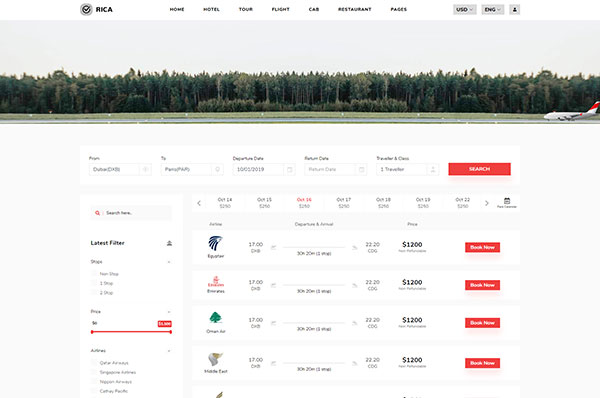Check the Qatar Airways filter
600x398 pixels.
[x=94, y=362]
